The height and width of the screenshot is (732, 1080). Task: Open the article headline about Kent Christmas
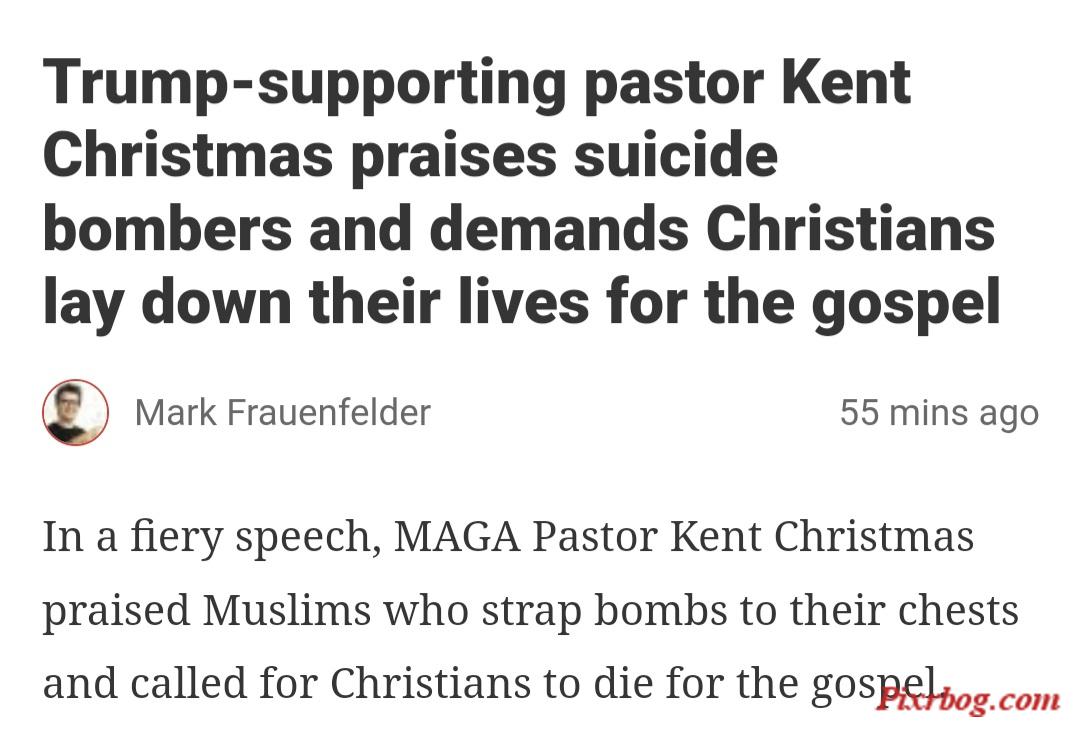[x=521, y=193]
